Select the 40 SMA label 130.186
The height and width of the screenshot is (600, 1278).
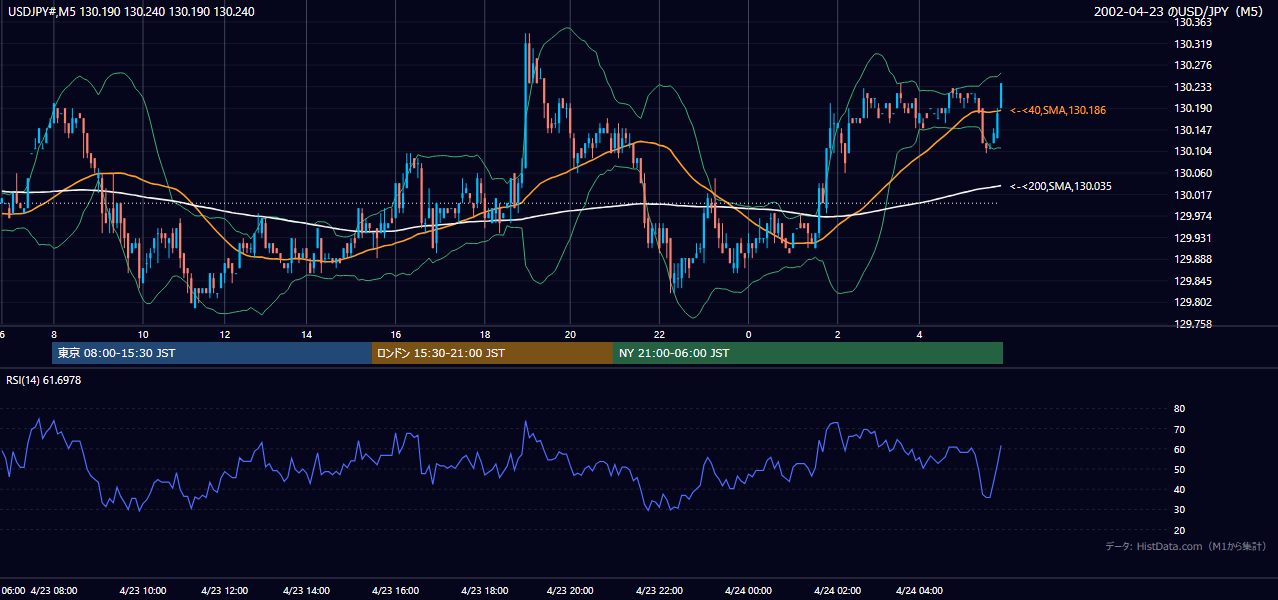pos(1058,110)
